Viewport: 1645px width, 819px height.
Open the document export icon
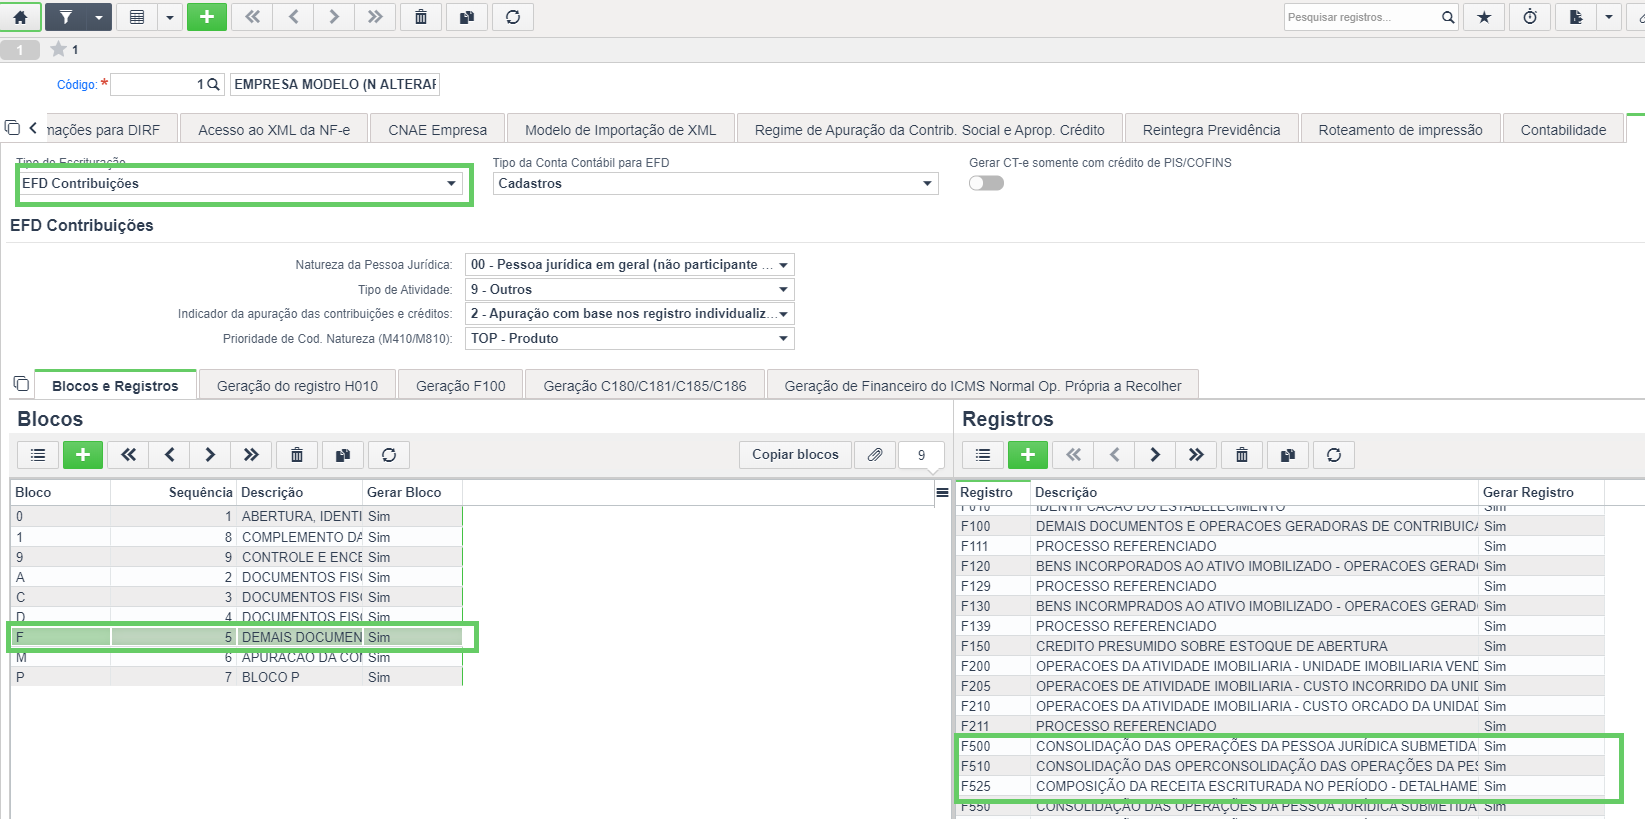[x=1576, y=17]
